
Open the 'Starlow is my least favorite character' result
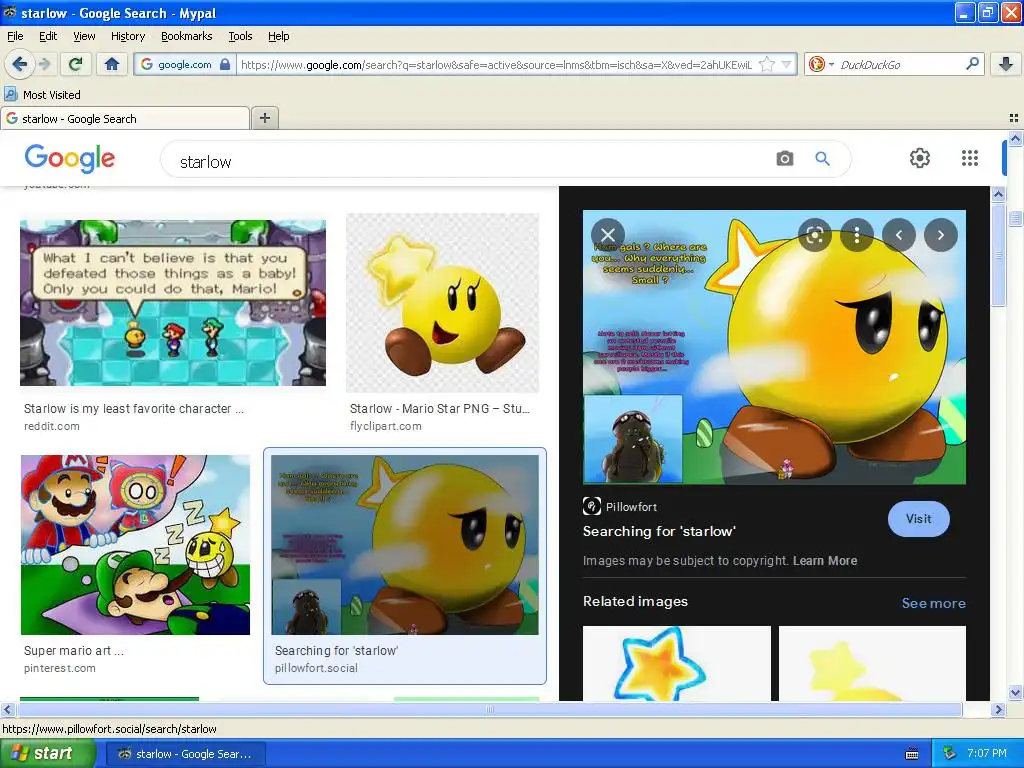click(134, 408)
